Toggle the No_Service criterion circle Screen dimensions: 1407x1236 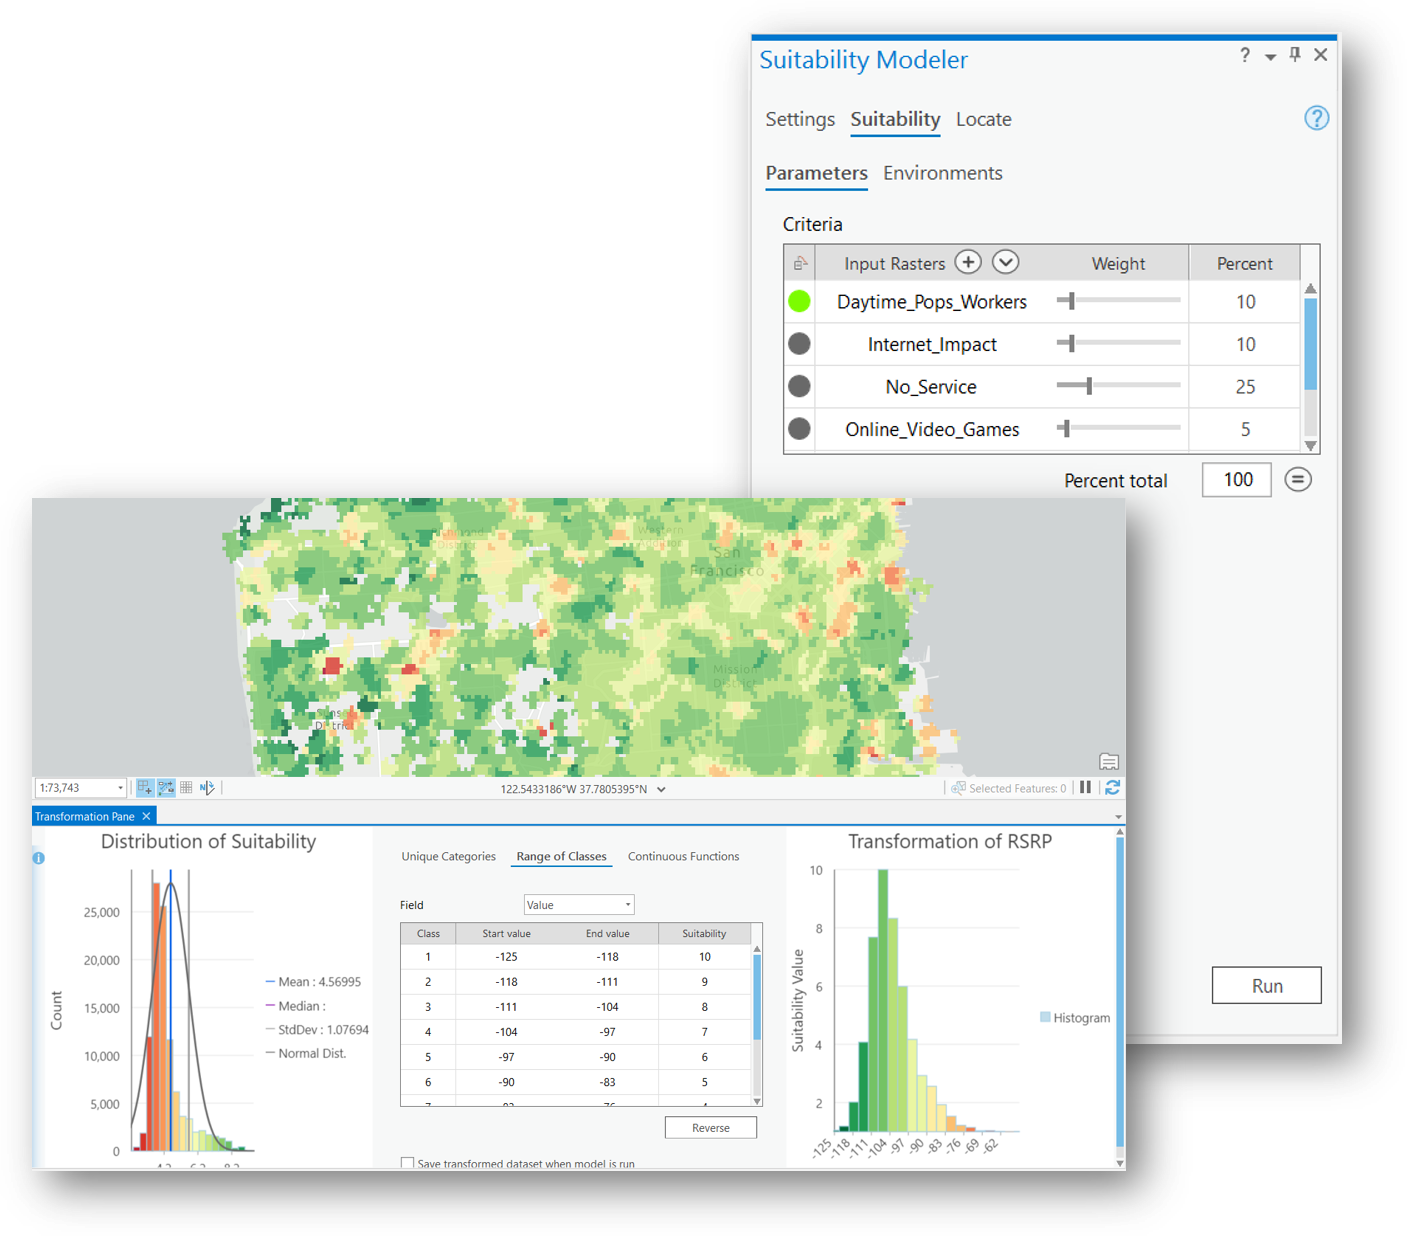[799, 386]
